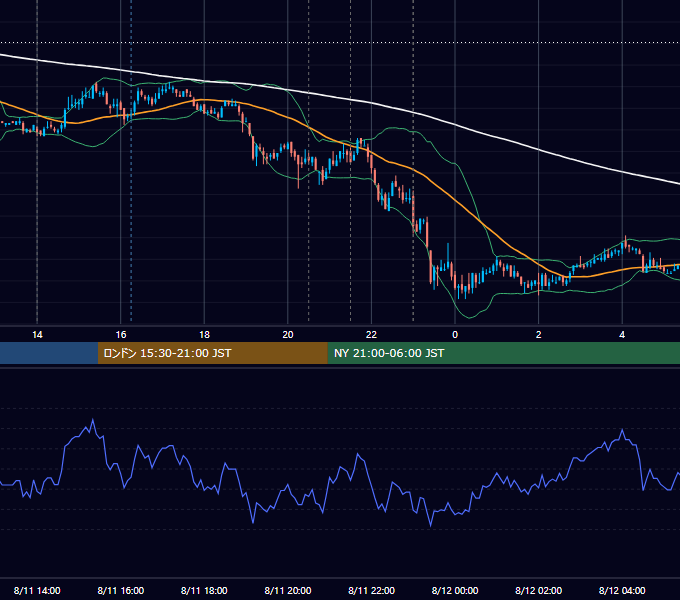The image size is (680, 600).
Task: Click the hour label 20 on price chart axis
Action: pos(288,335)
